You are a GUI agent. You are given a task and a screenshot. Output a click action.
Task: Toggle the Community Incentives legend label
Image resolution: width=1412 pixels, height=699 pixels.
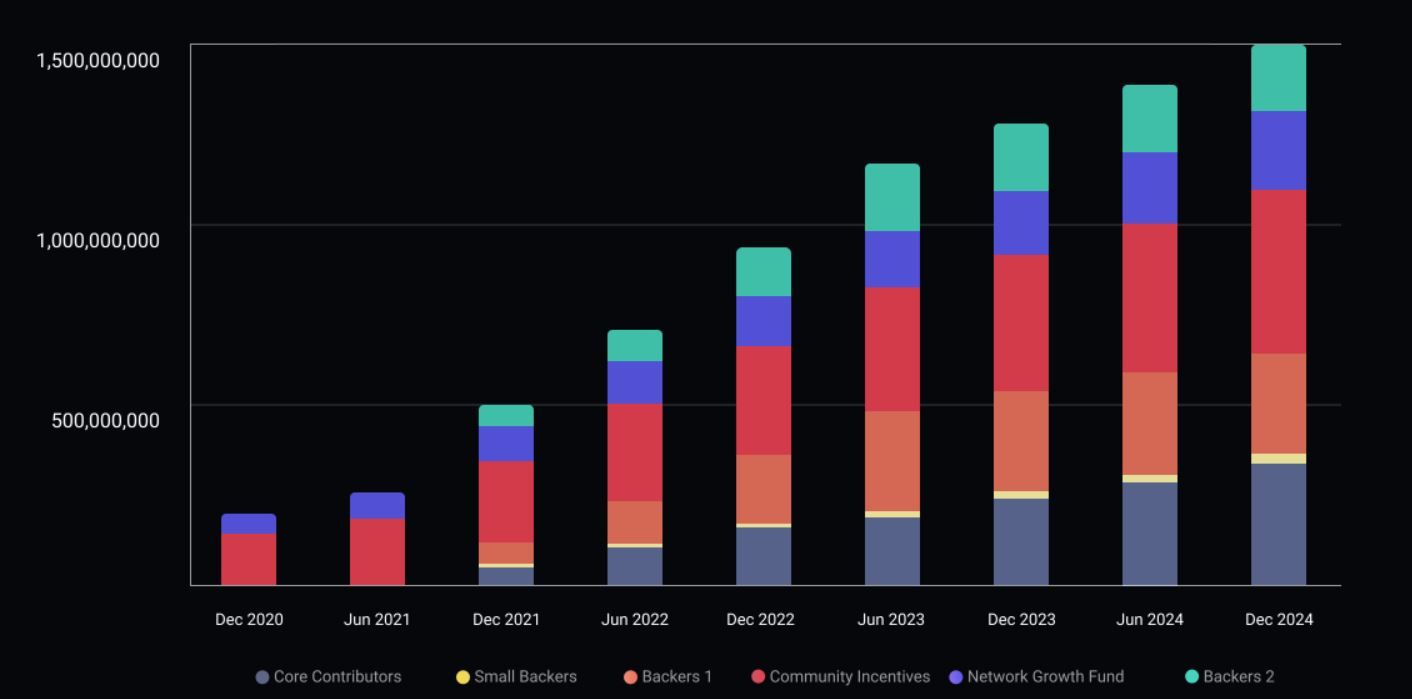pyautogui.click(x=849, y=677)
